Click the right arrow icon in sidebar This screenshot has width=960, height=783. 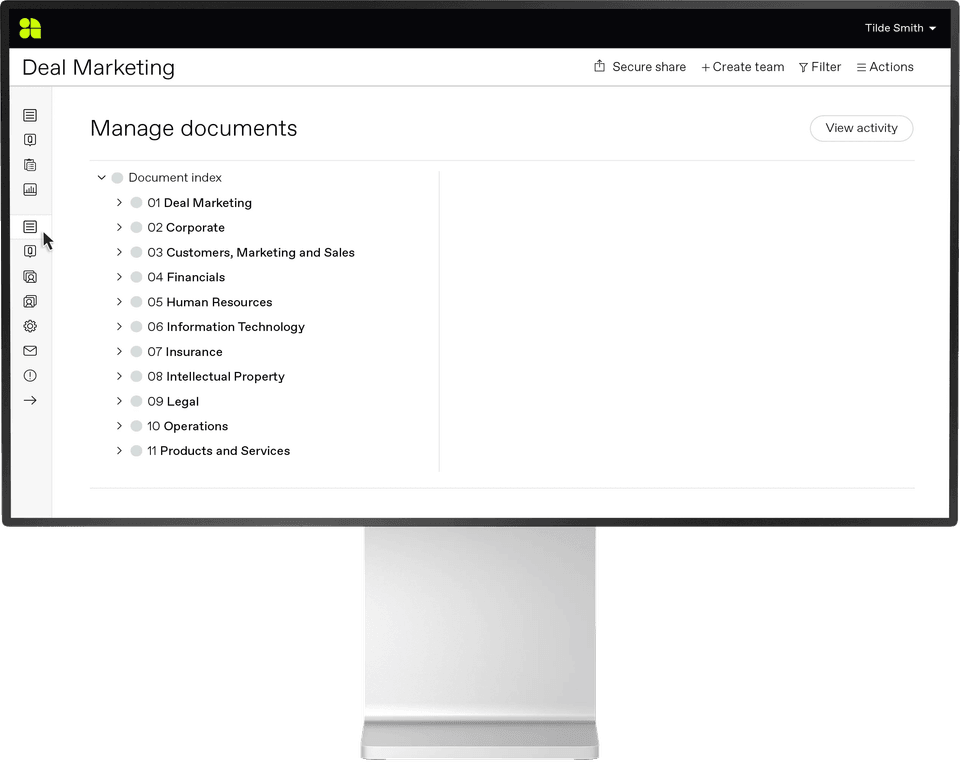click(30, 401)
